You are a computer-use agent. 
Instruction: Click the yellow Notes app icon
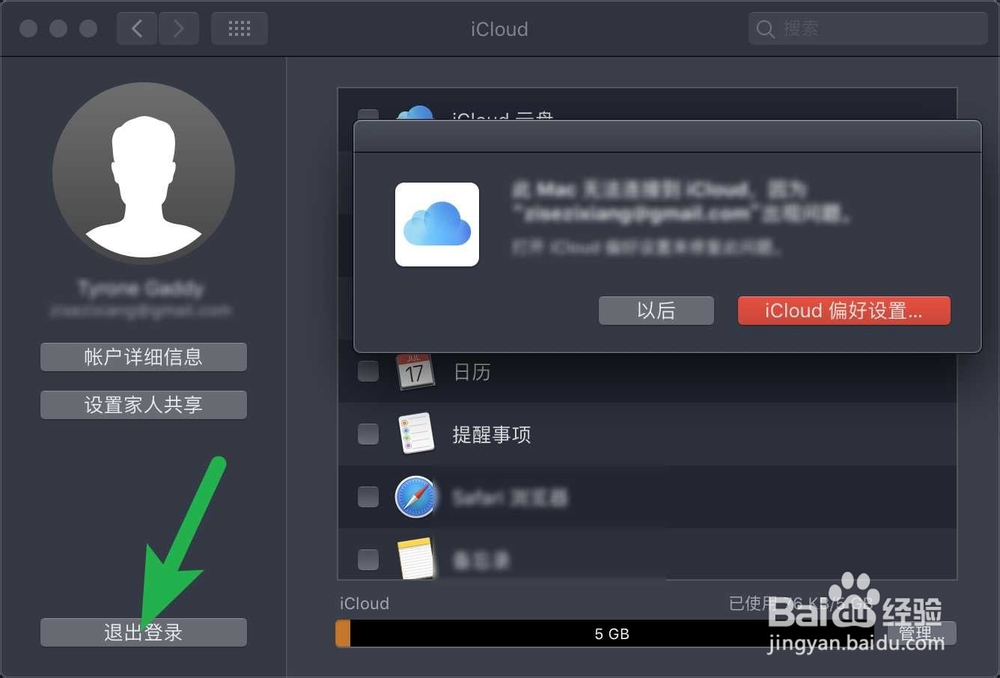tap(416, 558)
